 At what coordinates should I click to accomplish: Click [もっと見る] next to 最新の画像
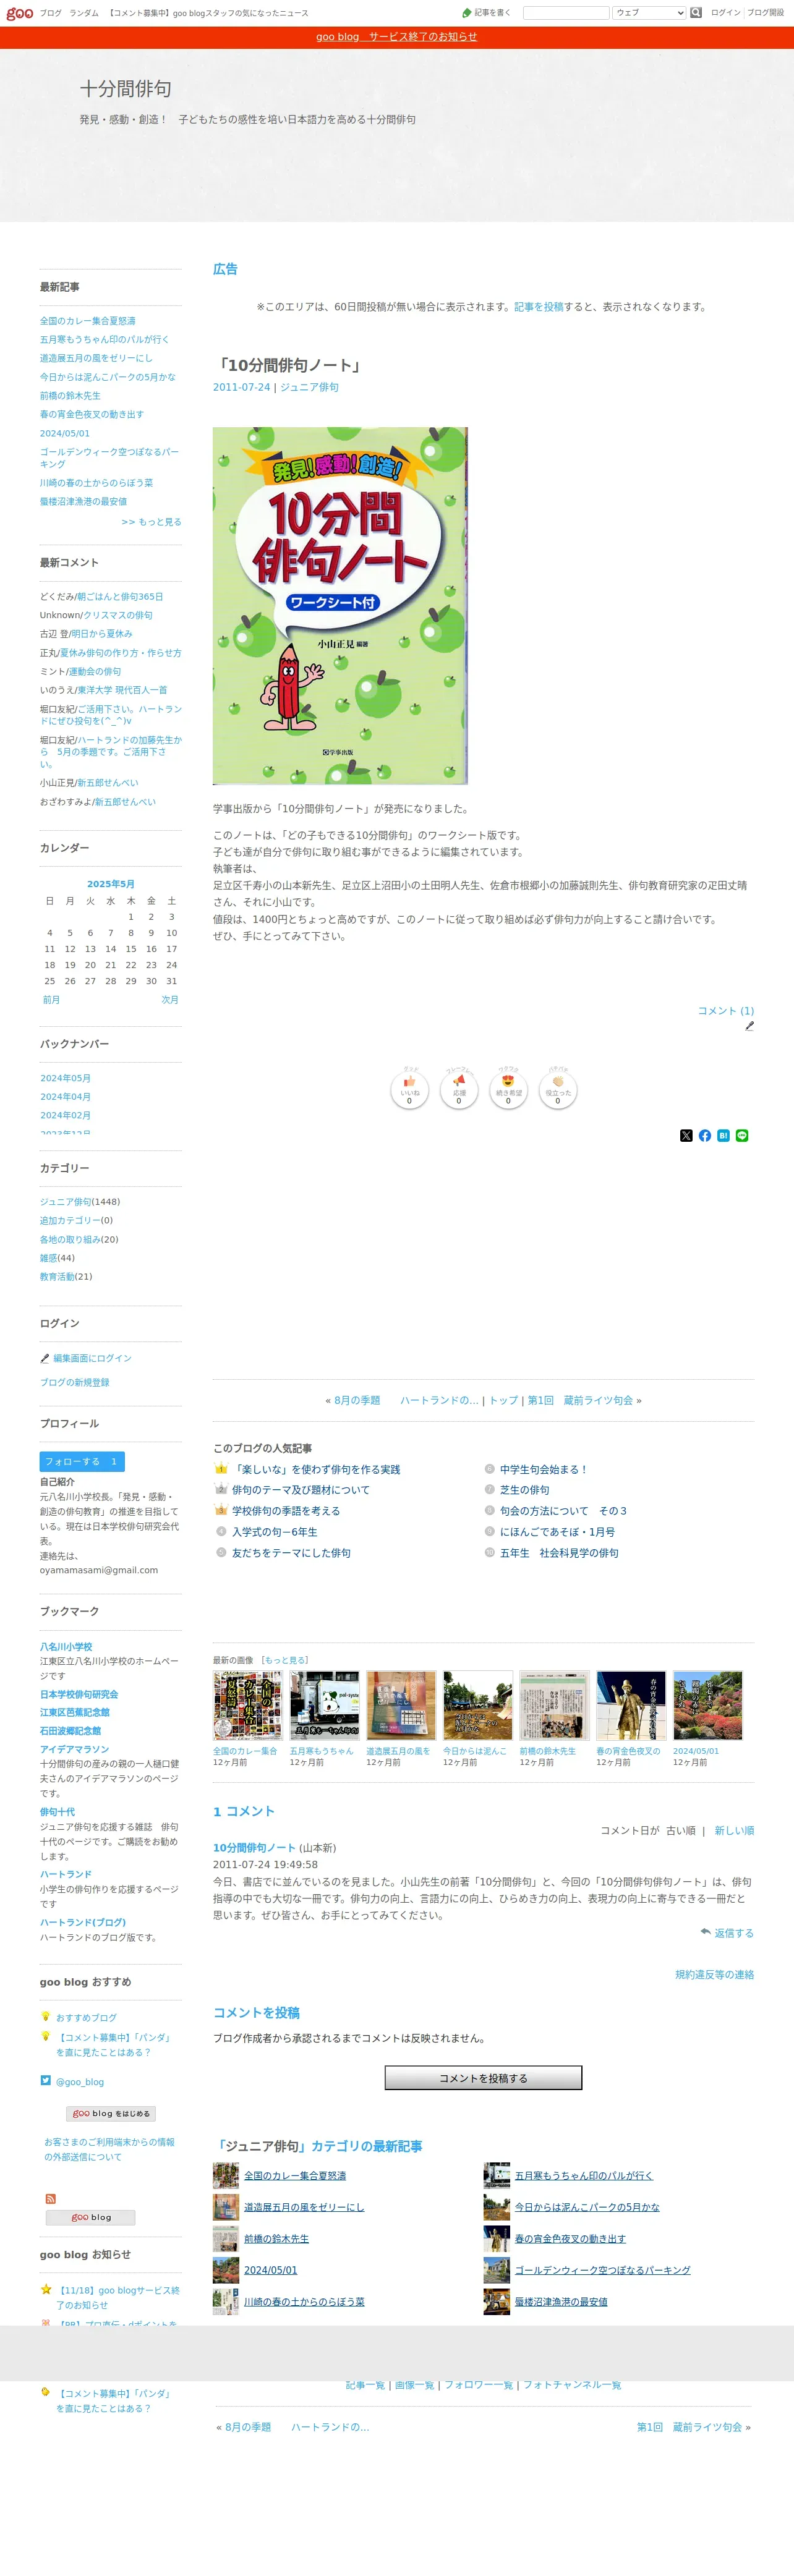[x=285, y=1660]
